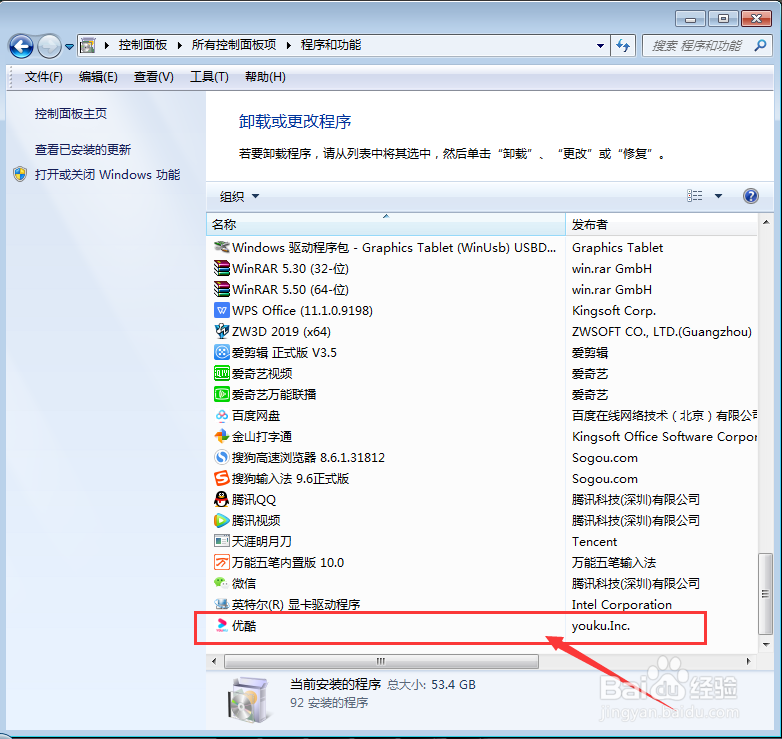Select the 爱奇艺视频 icon
Viewport: 782px width, 739px height.
coord(221,373)
